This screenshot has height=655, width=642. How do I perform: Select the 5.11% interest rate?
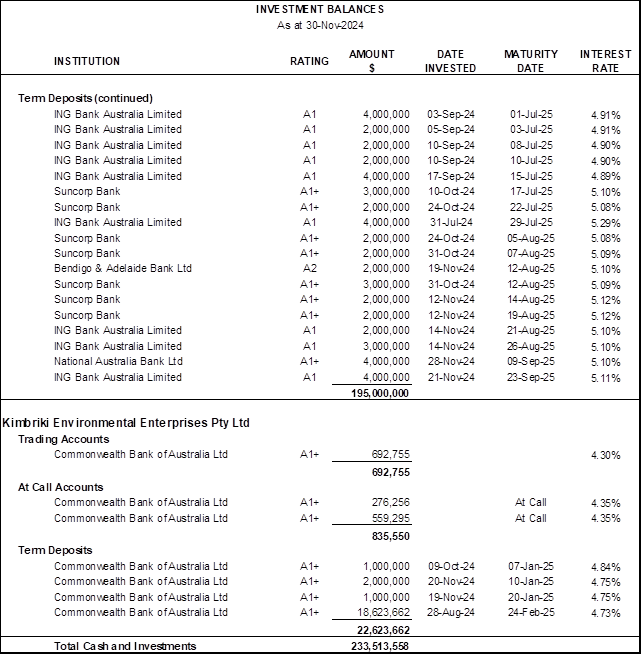click(606, 378)
